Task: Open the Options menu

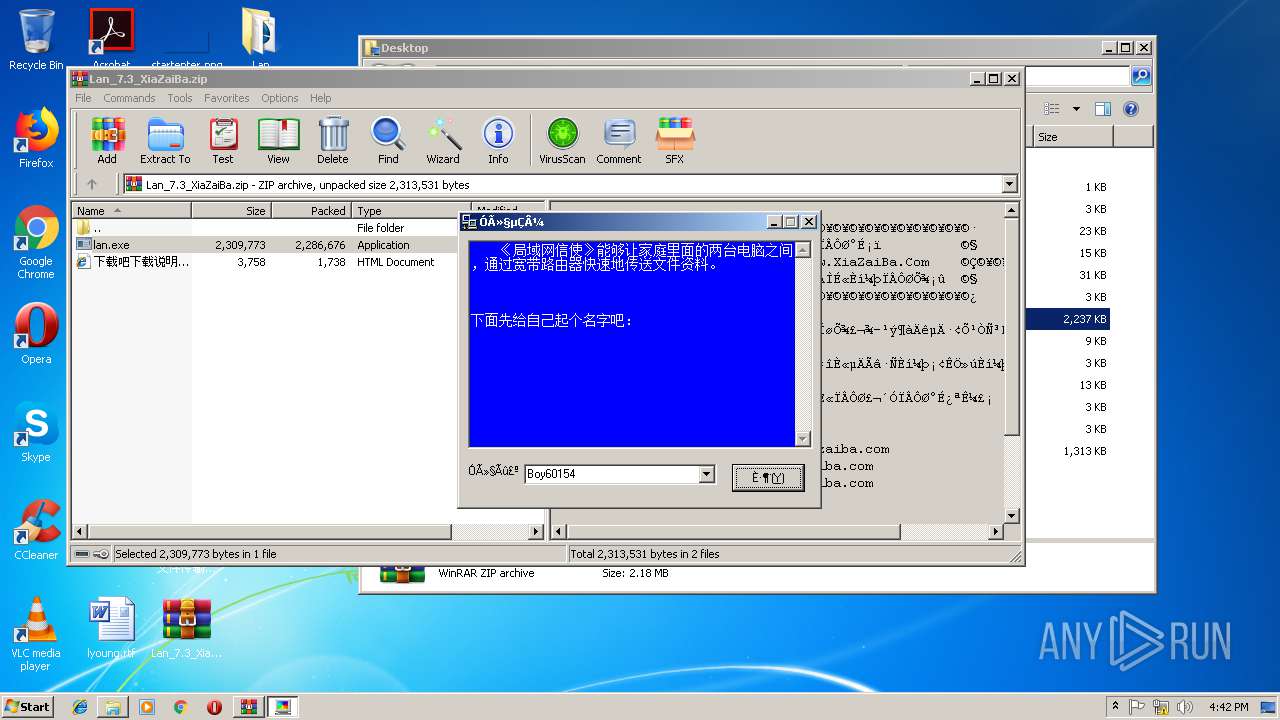Action: tap(280, 98)
